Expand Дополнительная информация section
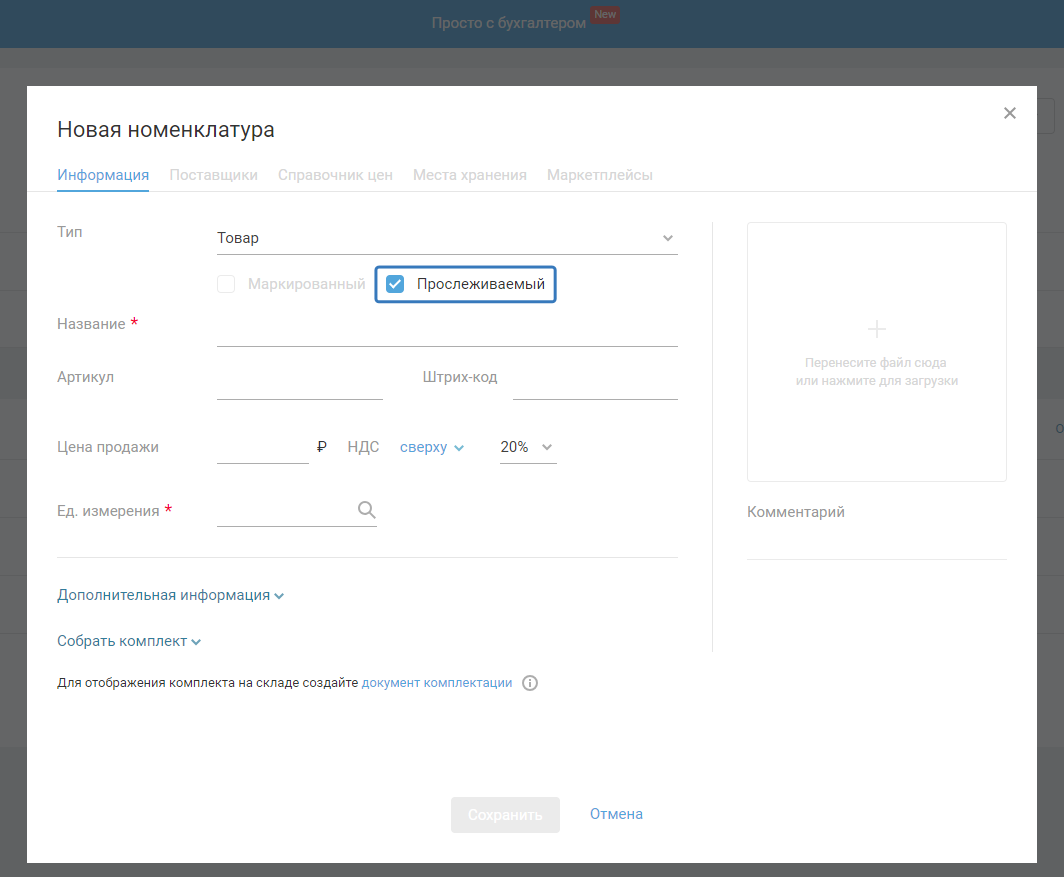This screenshot has height=877, width=1064. click(170, 595)
